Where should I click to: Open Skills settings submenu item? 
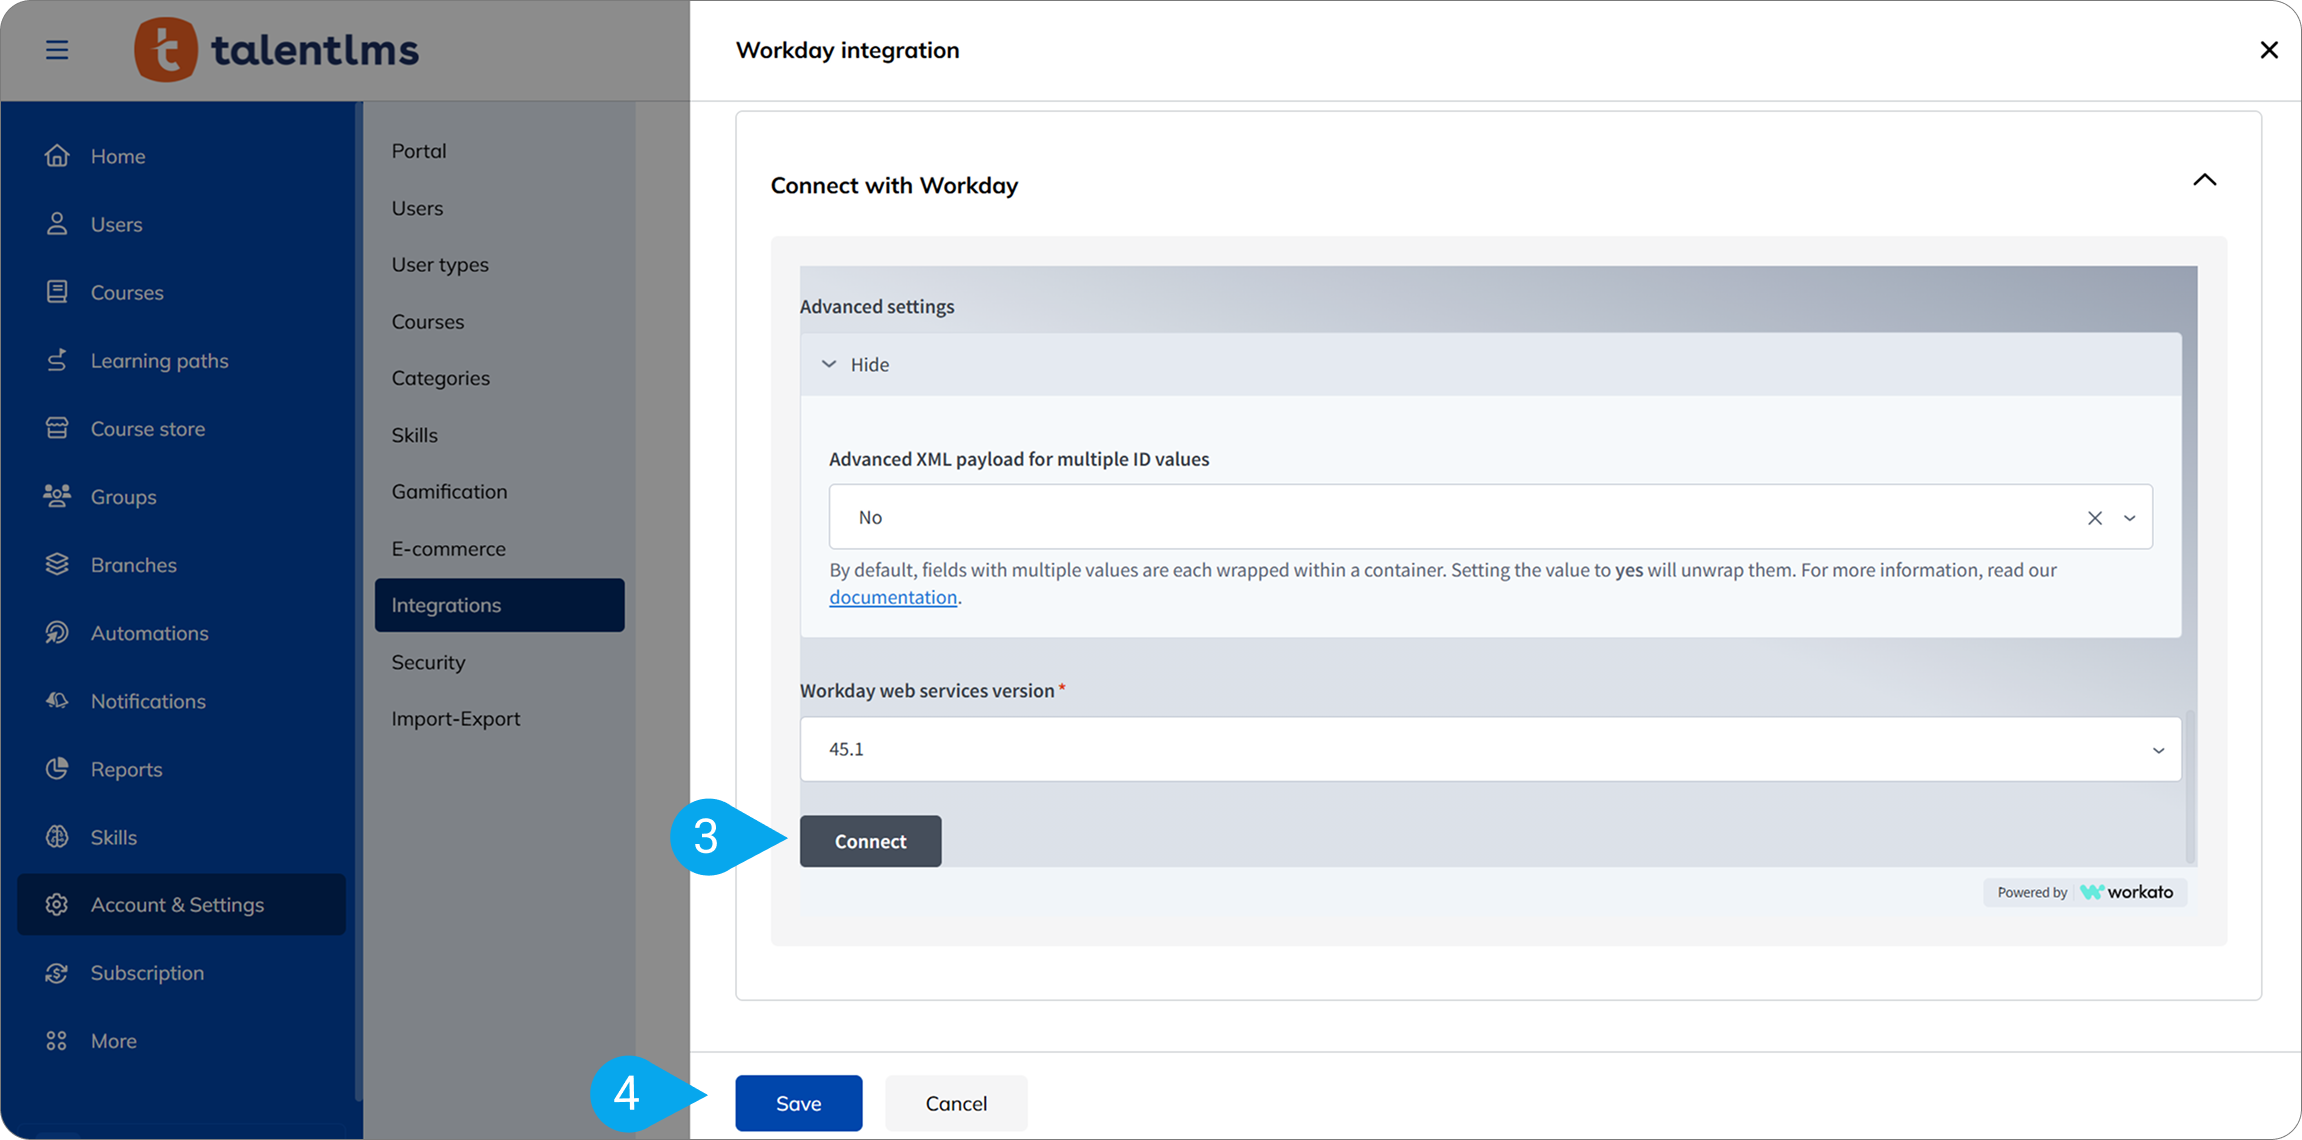pyautogui.click(x=414, y=435)
